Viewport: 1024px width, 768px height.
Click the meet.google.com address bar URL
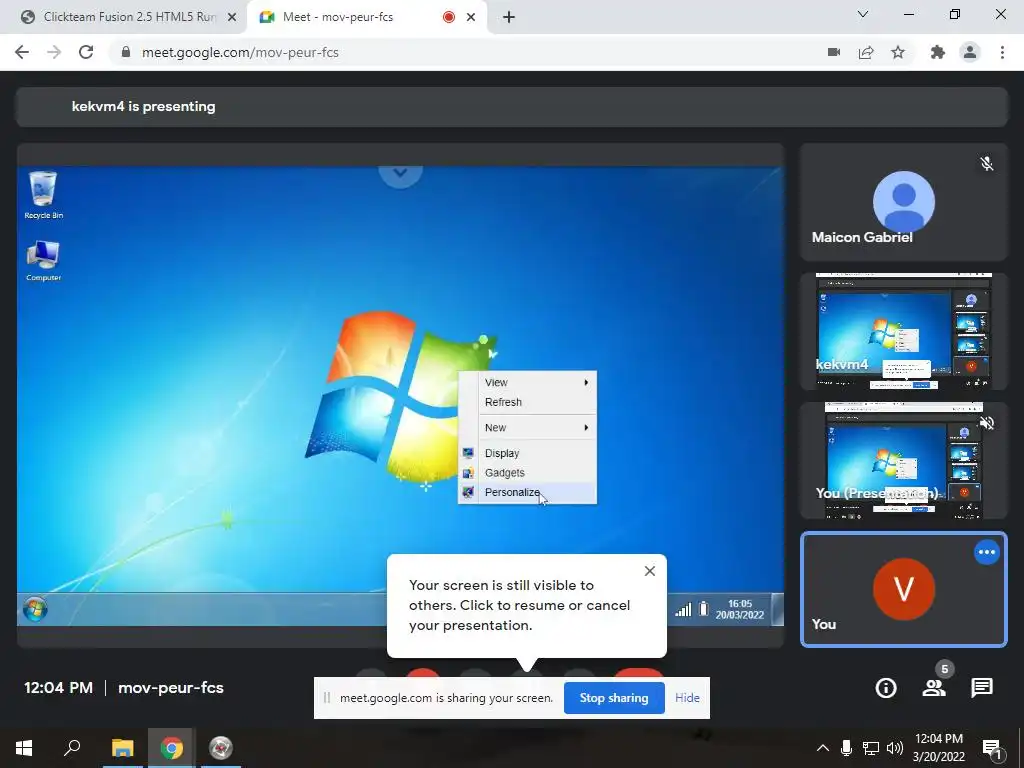[x=240, y=52]
